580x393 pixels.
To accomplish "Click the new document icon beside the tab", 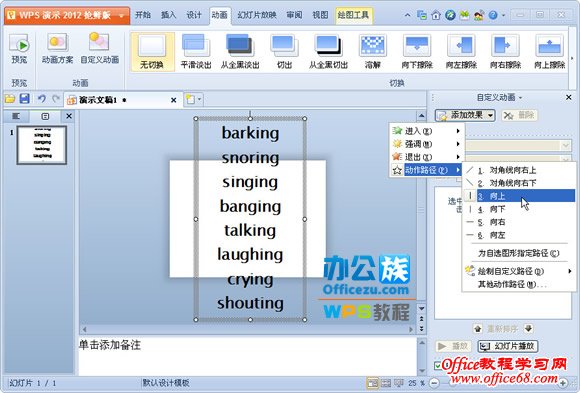I will click(x=190, y=99).
